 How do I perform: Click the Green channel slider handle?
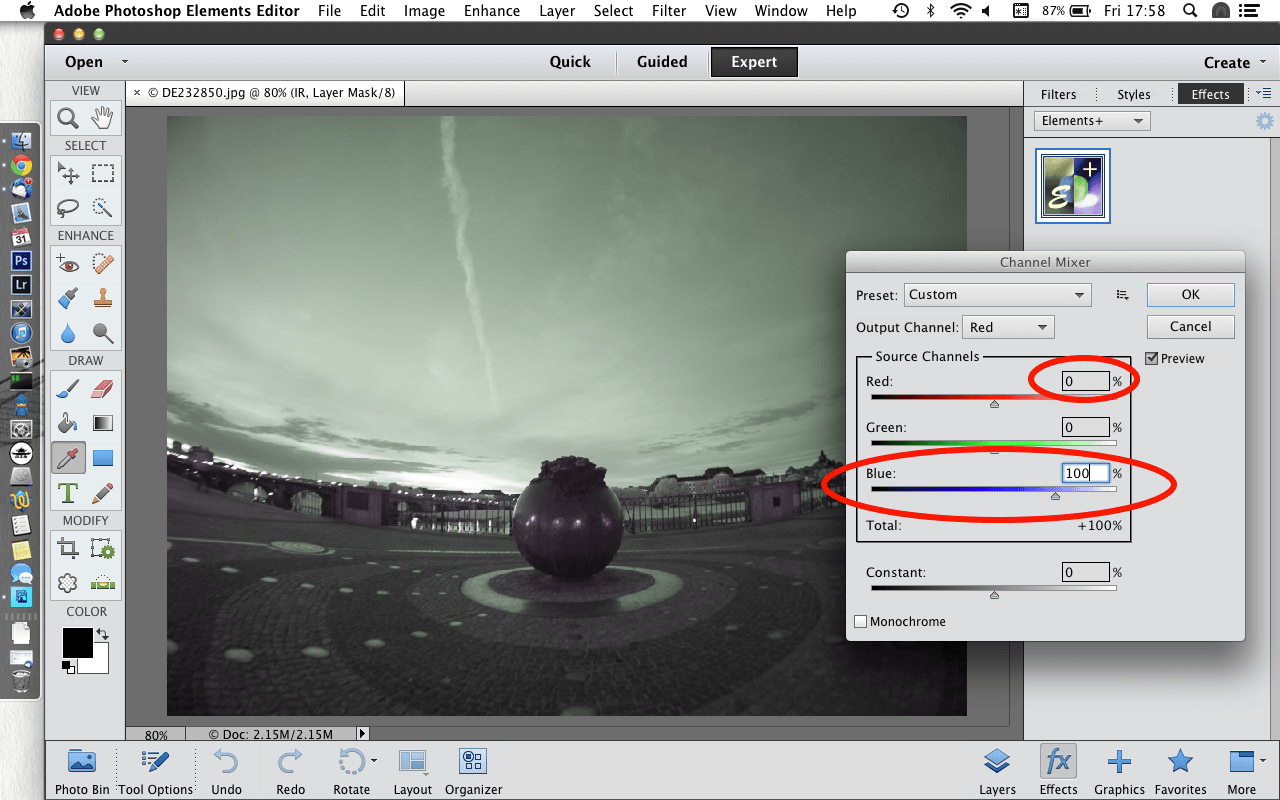[994, 450]
